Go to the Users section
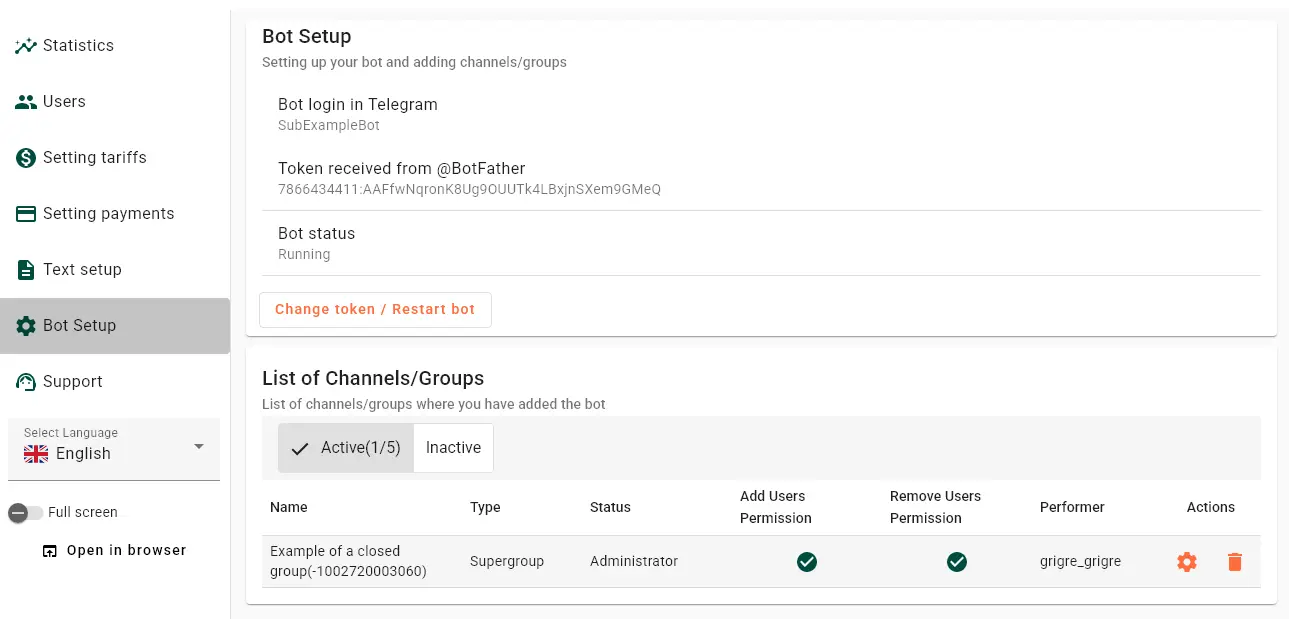The image size is (1289, 619). (115, 102)
